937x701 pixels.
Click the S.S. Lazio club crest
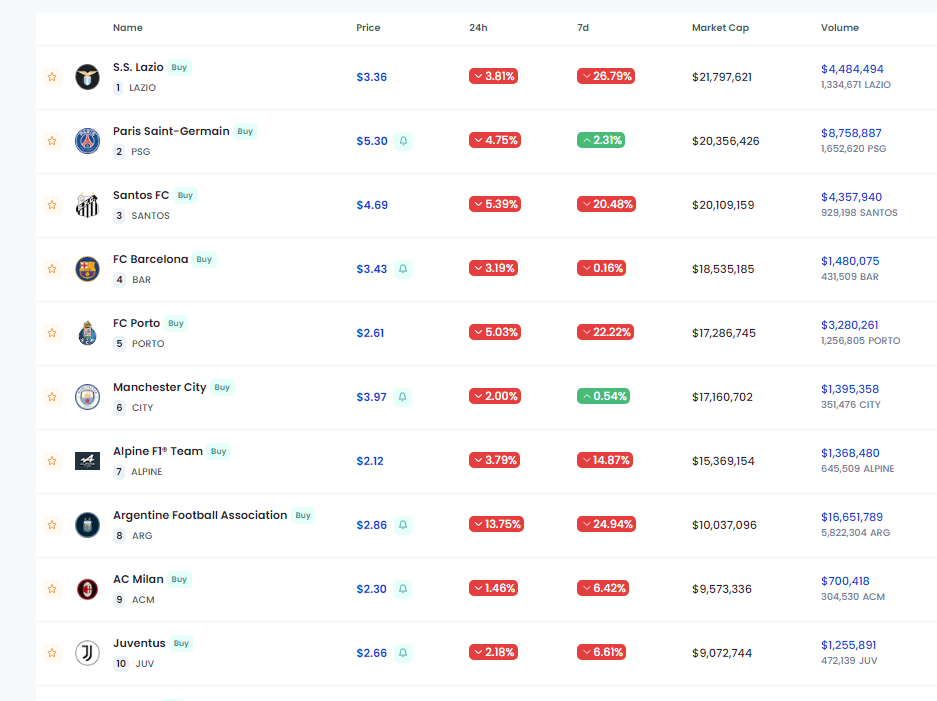pos(87,76)
